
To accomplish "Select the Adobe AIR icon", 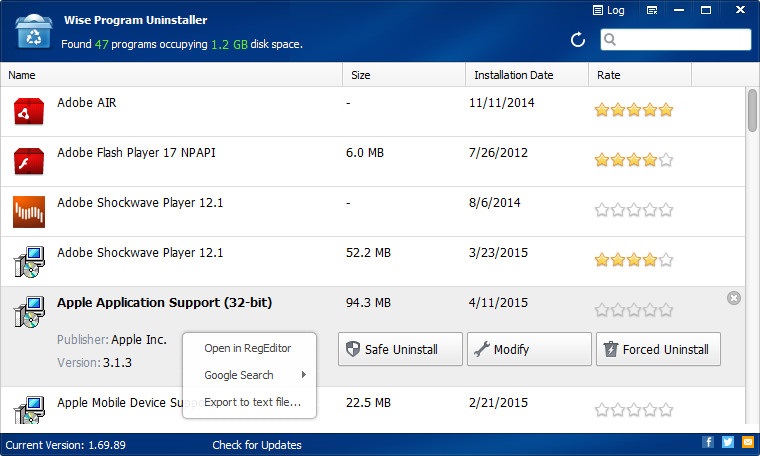I will 29,111.
